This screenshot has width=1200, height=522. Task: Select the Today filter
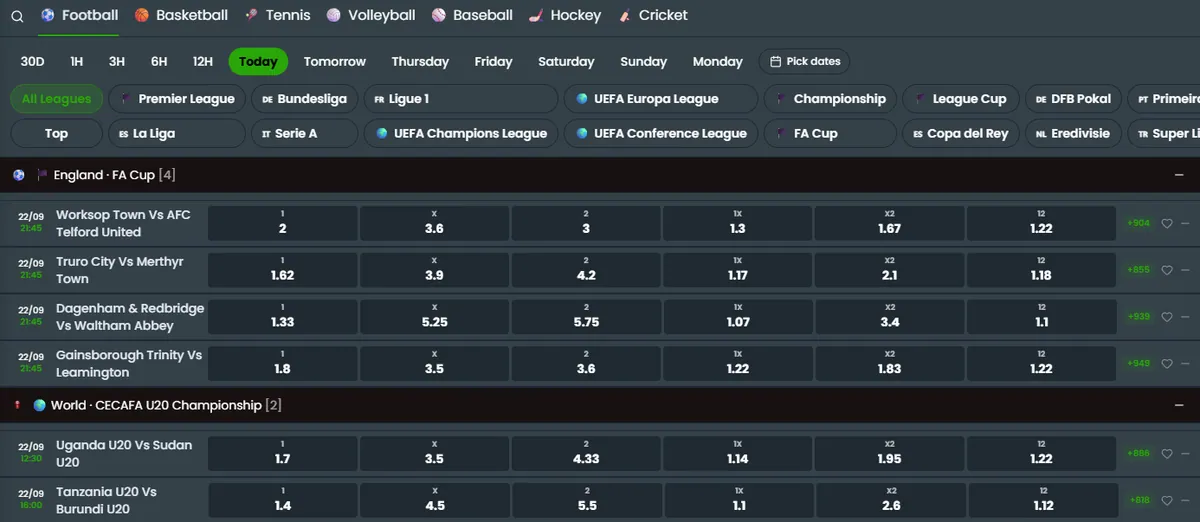pos(258,61)
